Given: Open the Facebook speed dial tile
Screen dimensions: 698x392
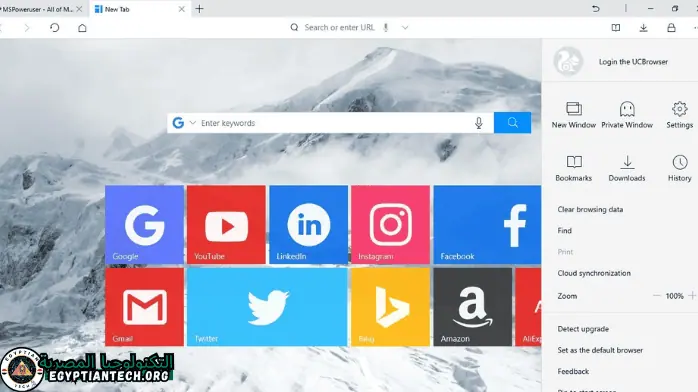Looking at the screenshot, I should coord(487,225).
